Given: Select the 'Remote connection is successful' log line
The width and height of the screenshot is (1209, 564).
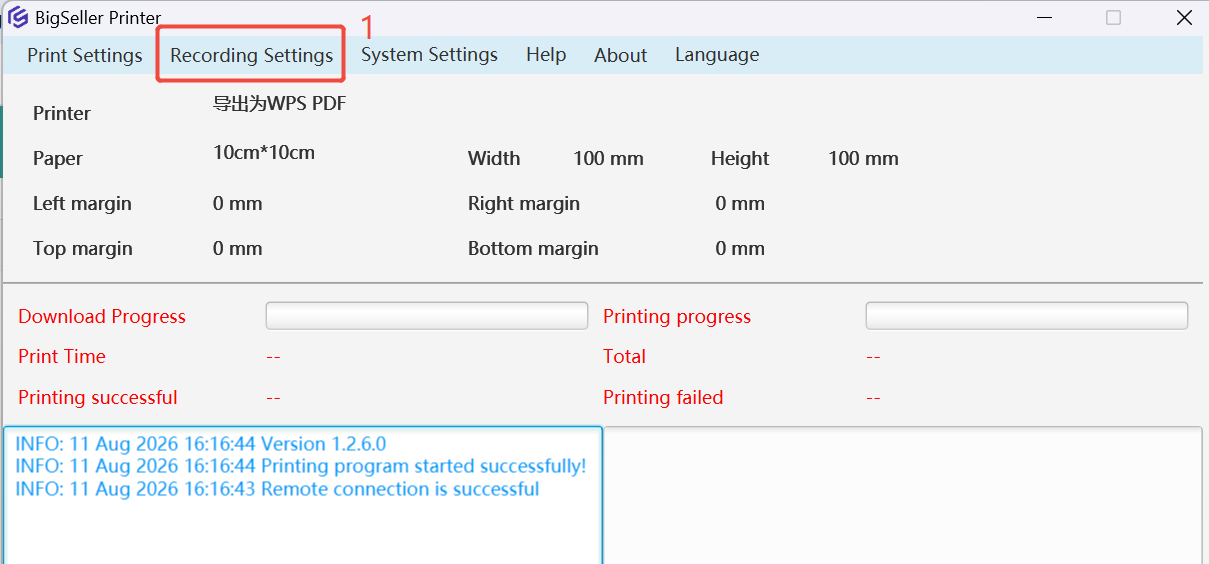Looking at the screenshot, I should pos(277,489).
